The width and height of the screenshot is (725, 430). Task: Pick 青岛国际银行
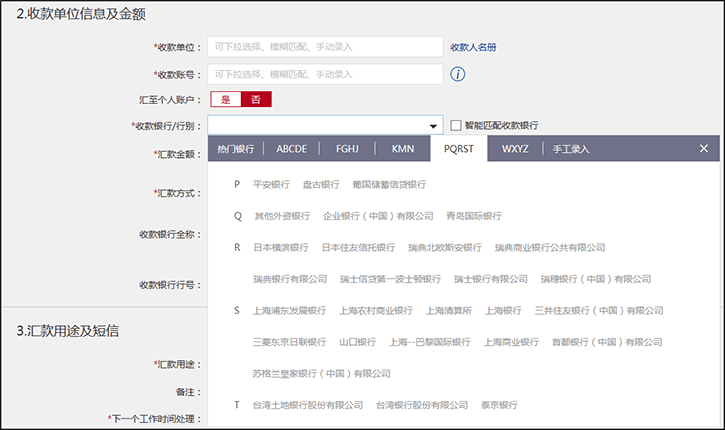473,216
